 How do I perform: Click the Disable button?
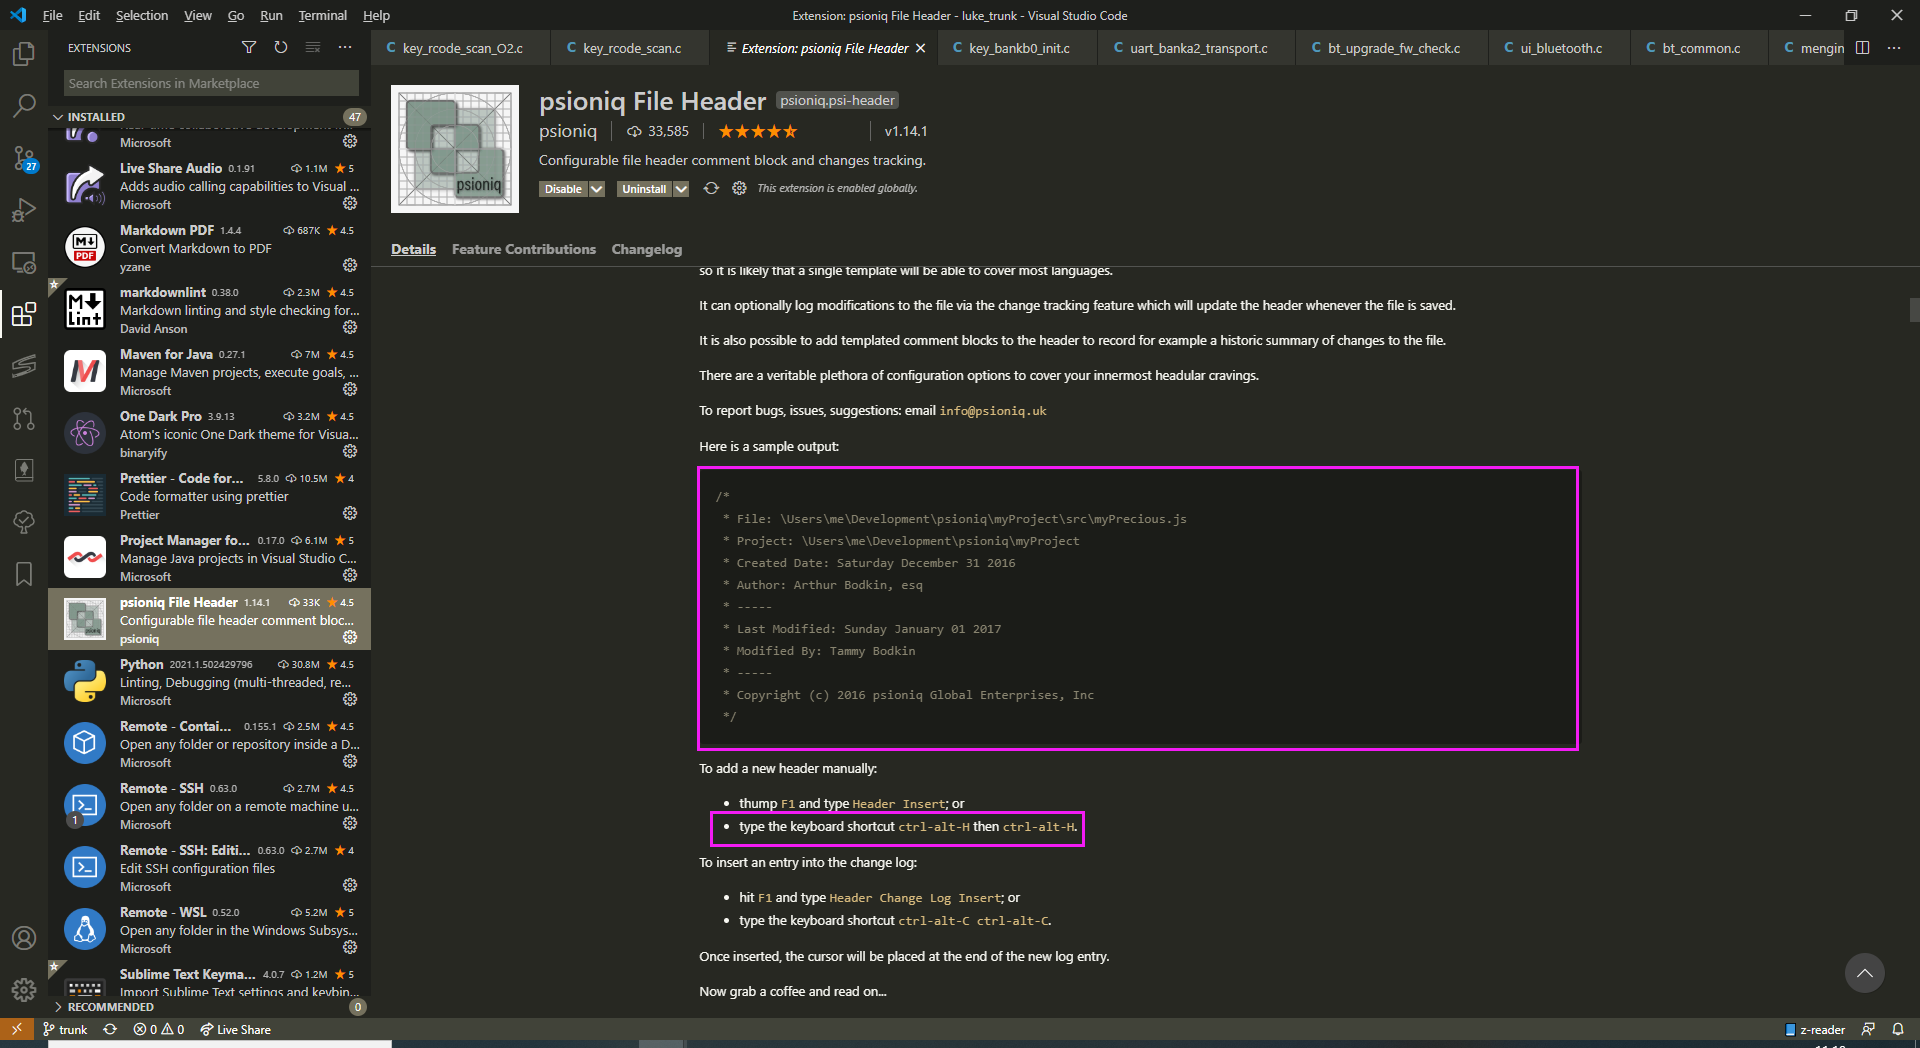pos(563,189)
